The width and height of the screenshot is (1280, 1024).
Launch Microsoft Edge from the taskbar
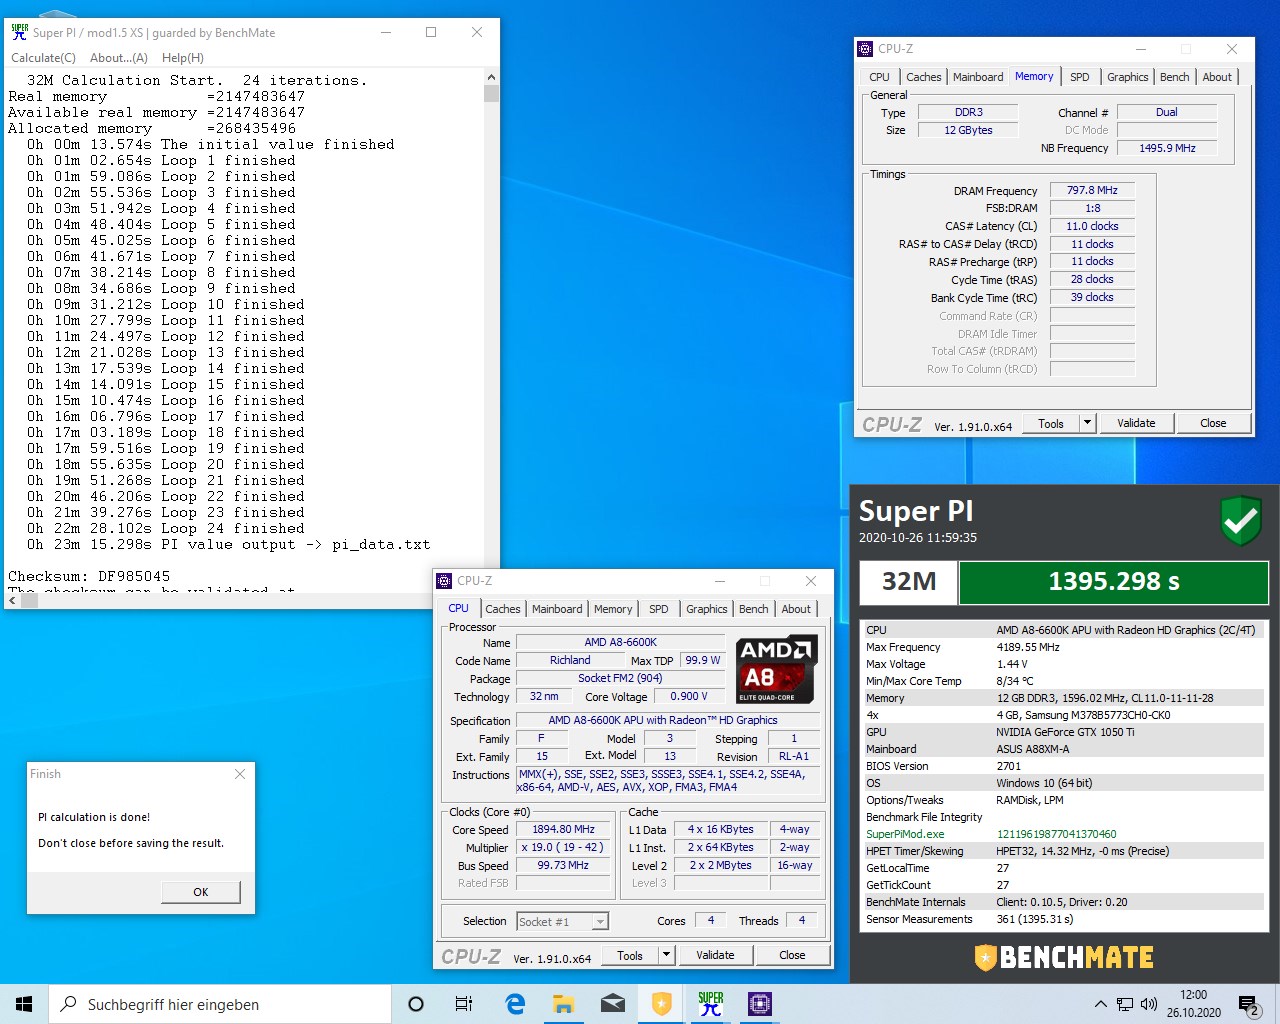pyautogui.click(x=515, y=1004)
